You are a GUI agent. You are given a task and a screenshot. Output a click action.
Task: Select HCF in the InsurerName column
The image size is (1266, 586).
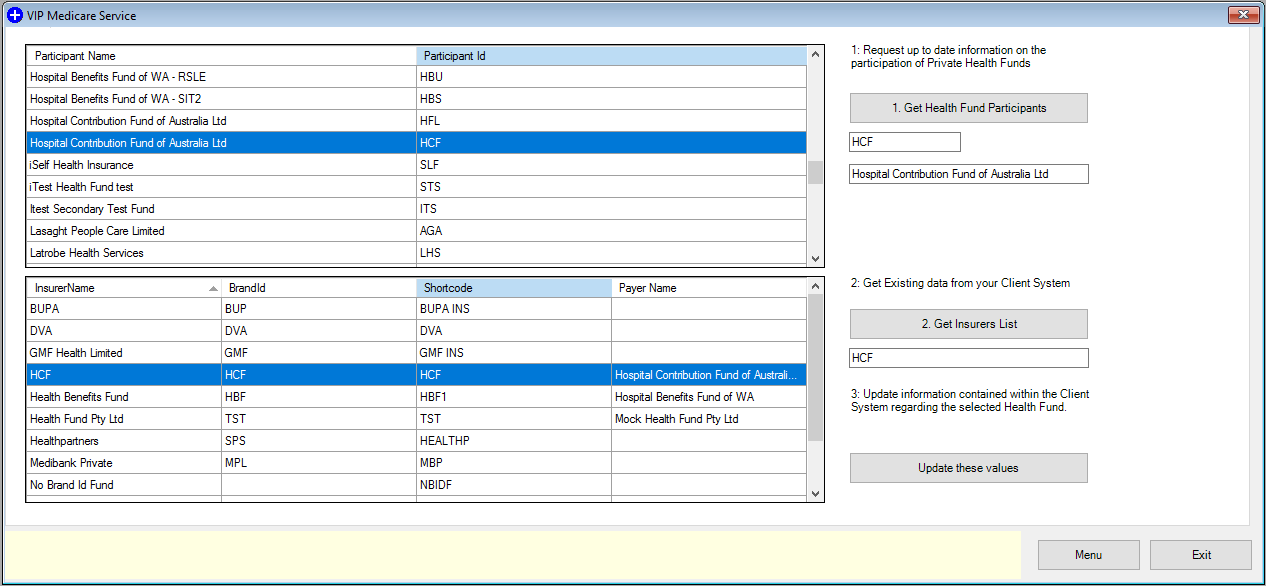coord(123,375)
